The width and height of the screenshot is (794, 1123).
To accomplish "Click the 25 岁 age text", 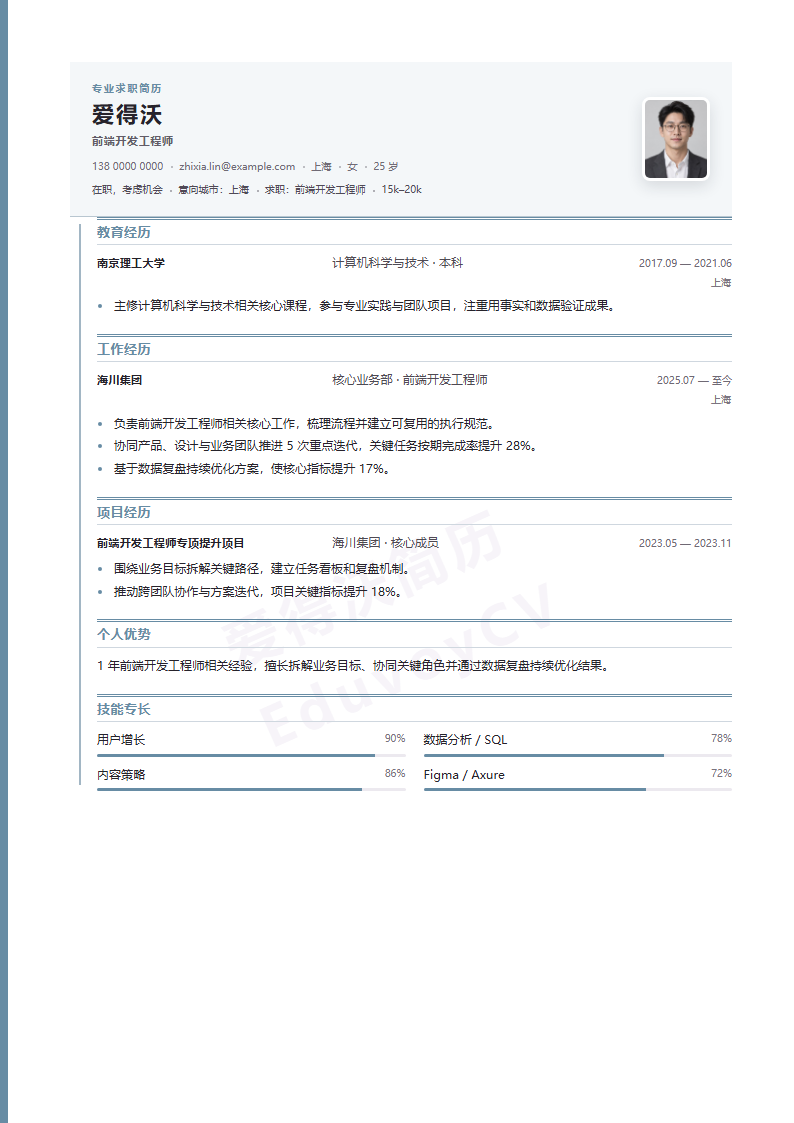I will click(386, 166).
